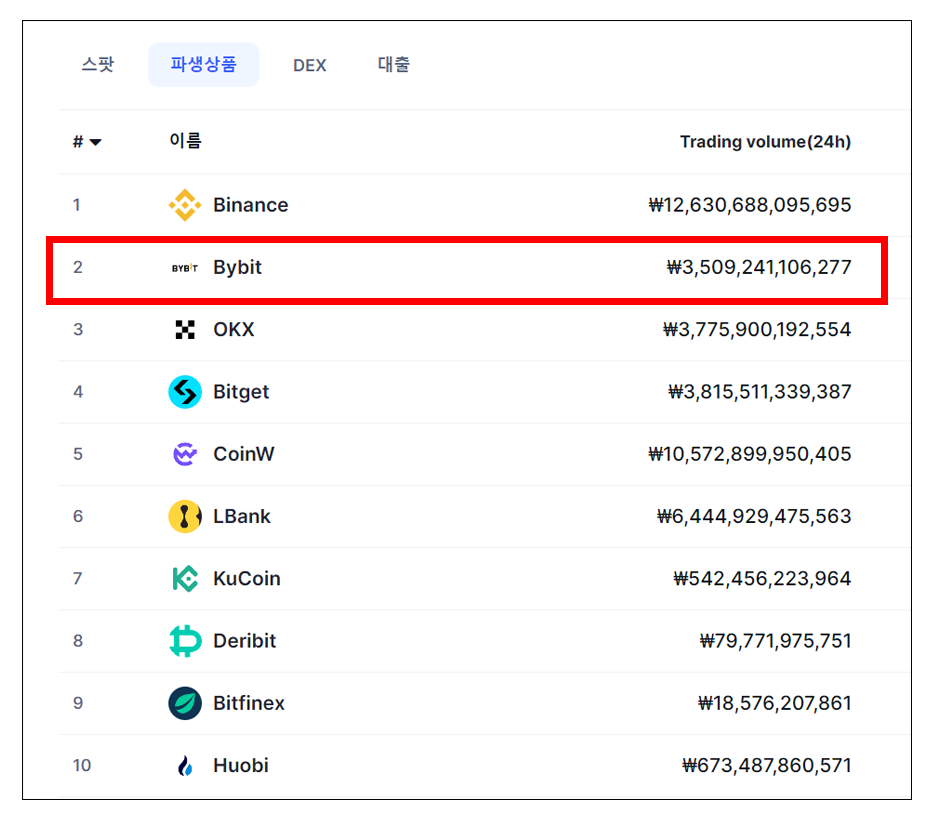Click rank number 10 in Huobi row
Image resolution: width=936 pixels, height=817 pixels.
(x=82, y=766)
